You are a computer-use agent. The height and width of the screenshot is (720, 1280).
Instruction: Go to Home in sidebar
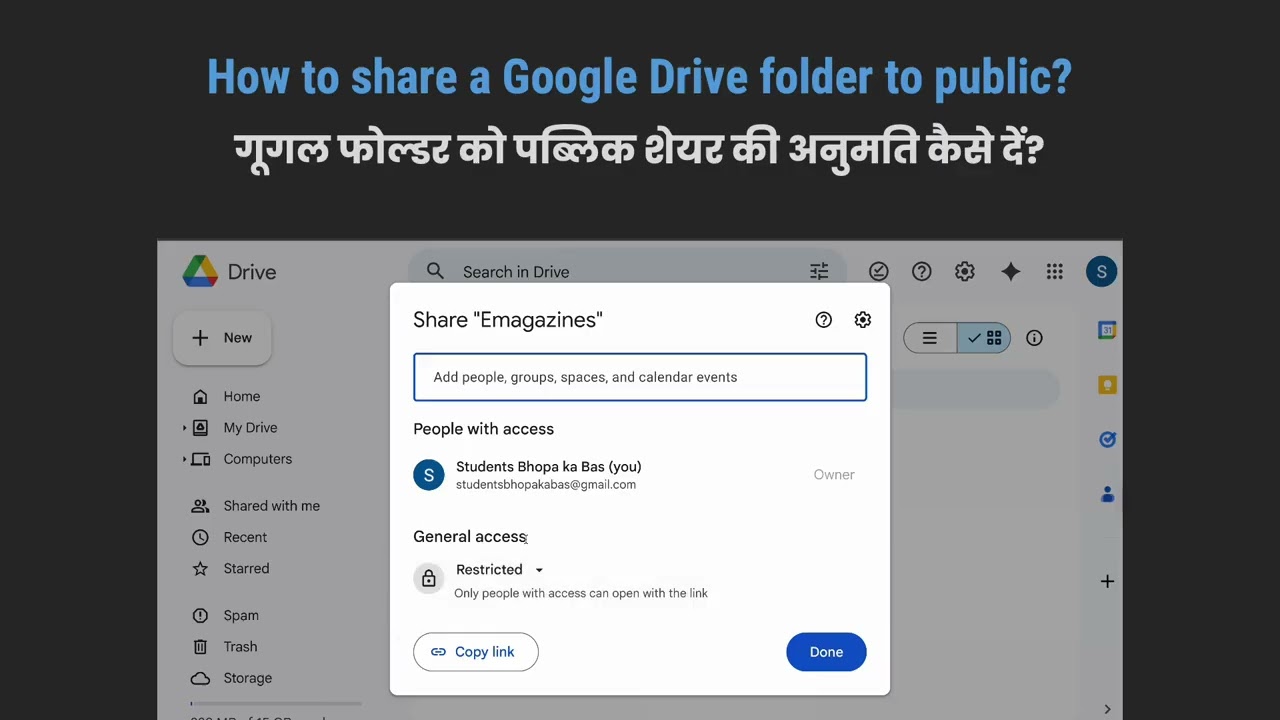coord(241,396)
